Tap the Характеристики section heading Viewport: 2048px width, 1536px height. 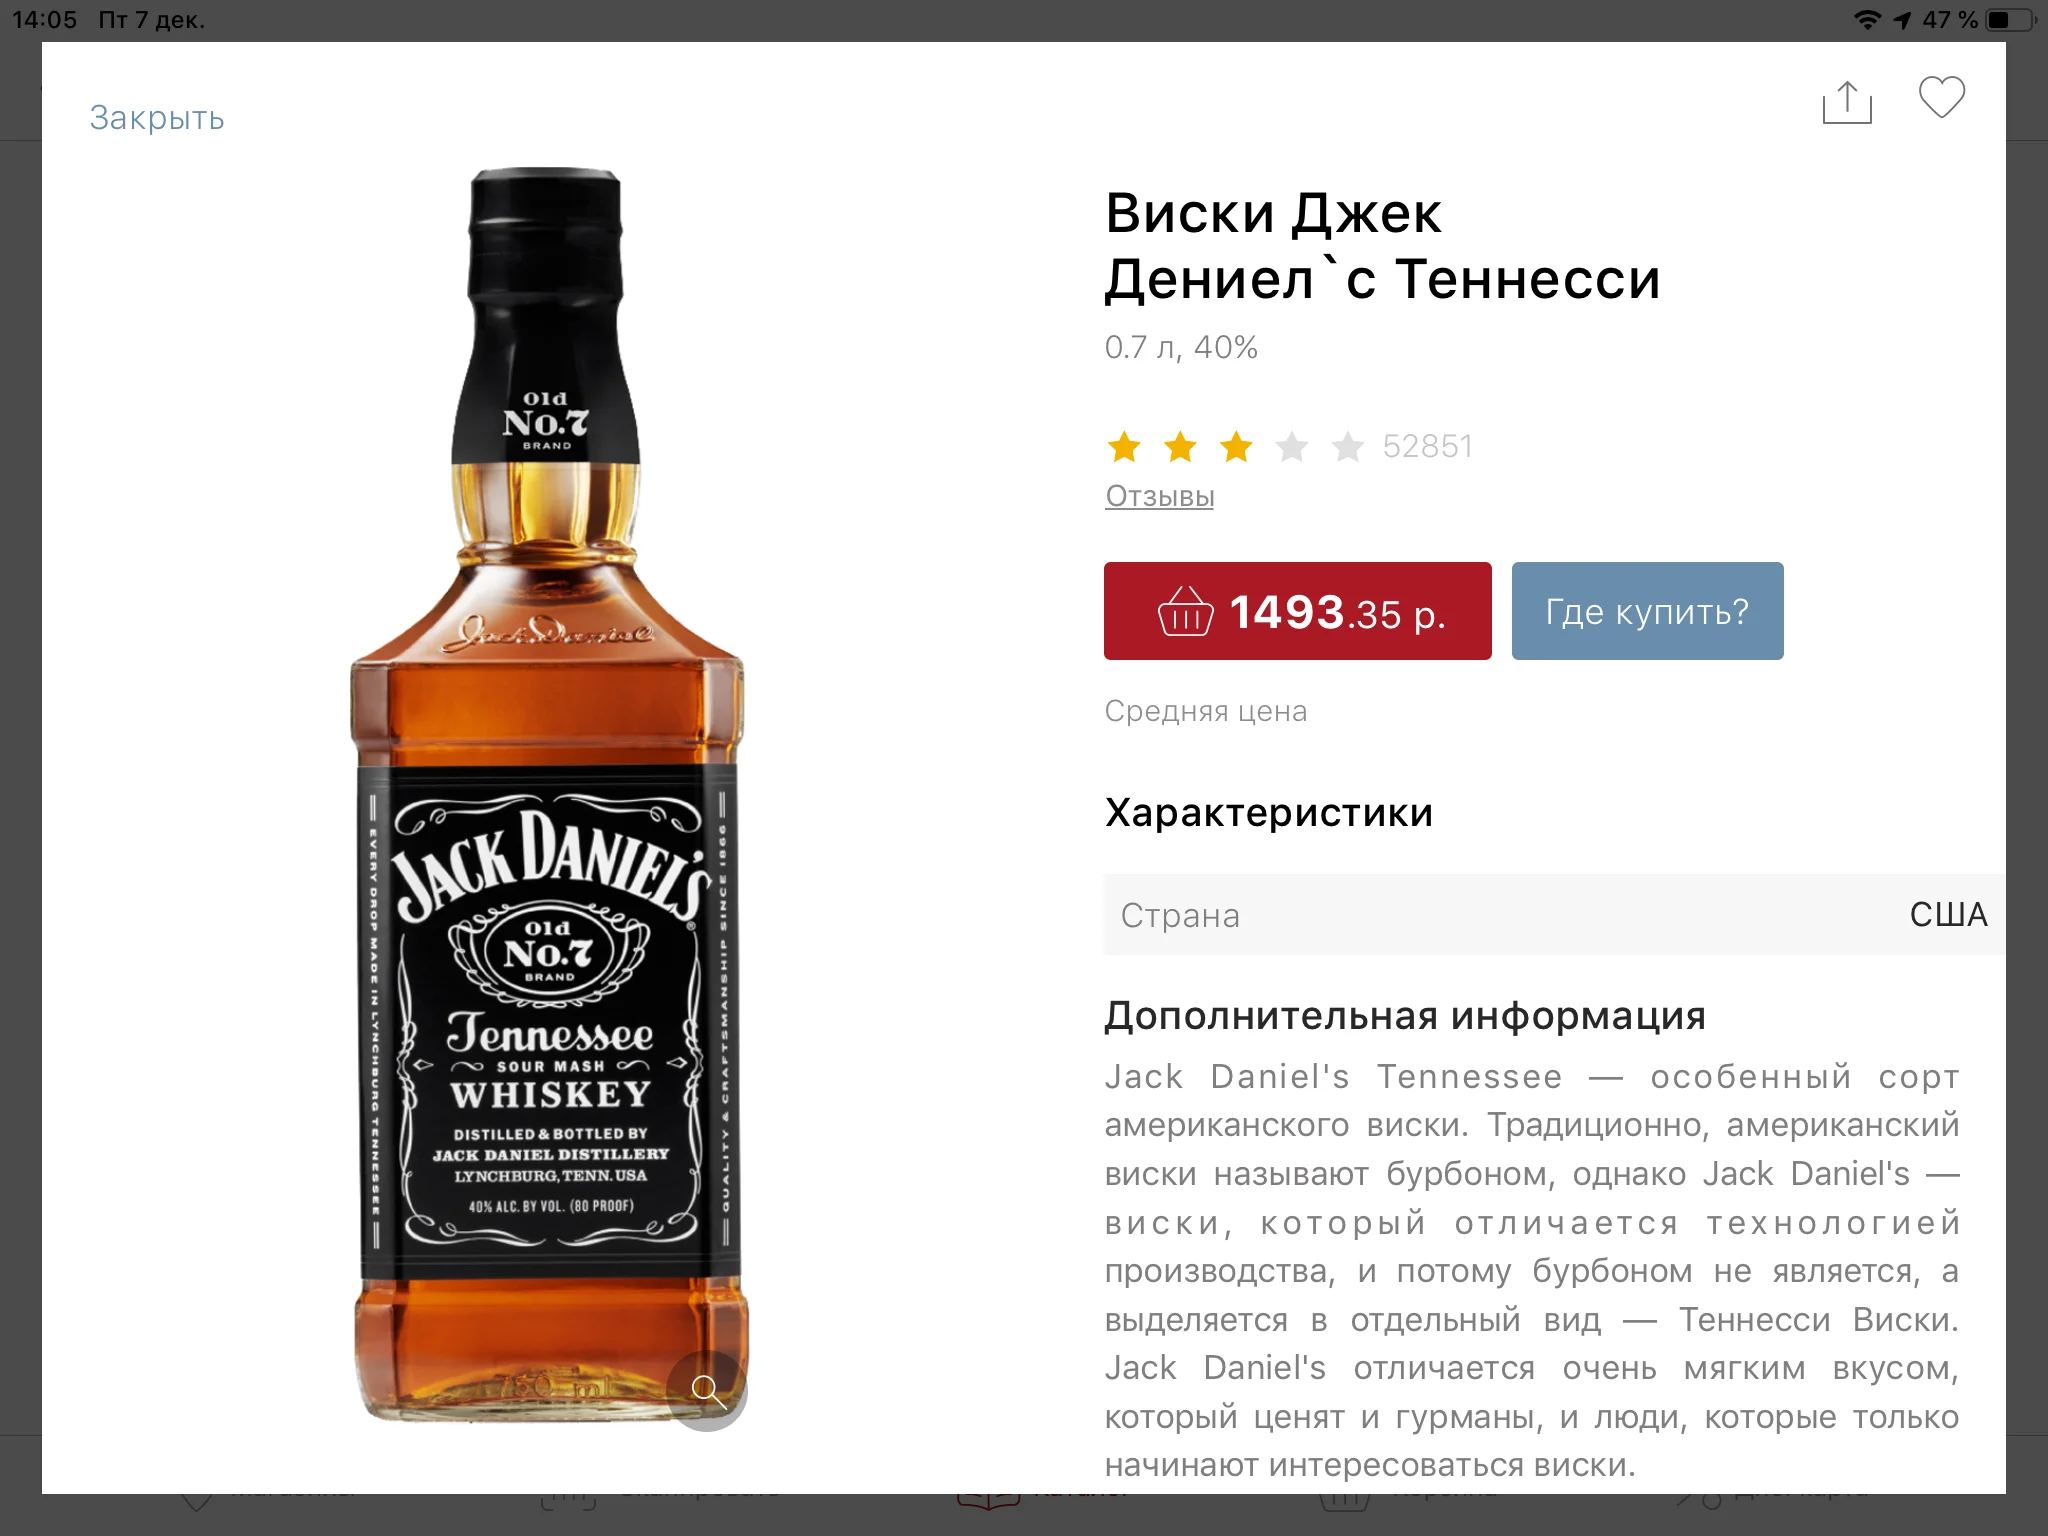[x=1269, y=813]
